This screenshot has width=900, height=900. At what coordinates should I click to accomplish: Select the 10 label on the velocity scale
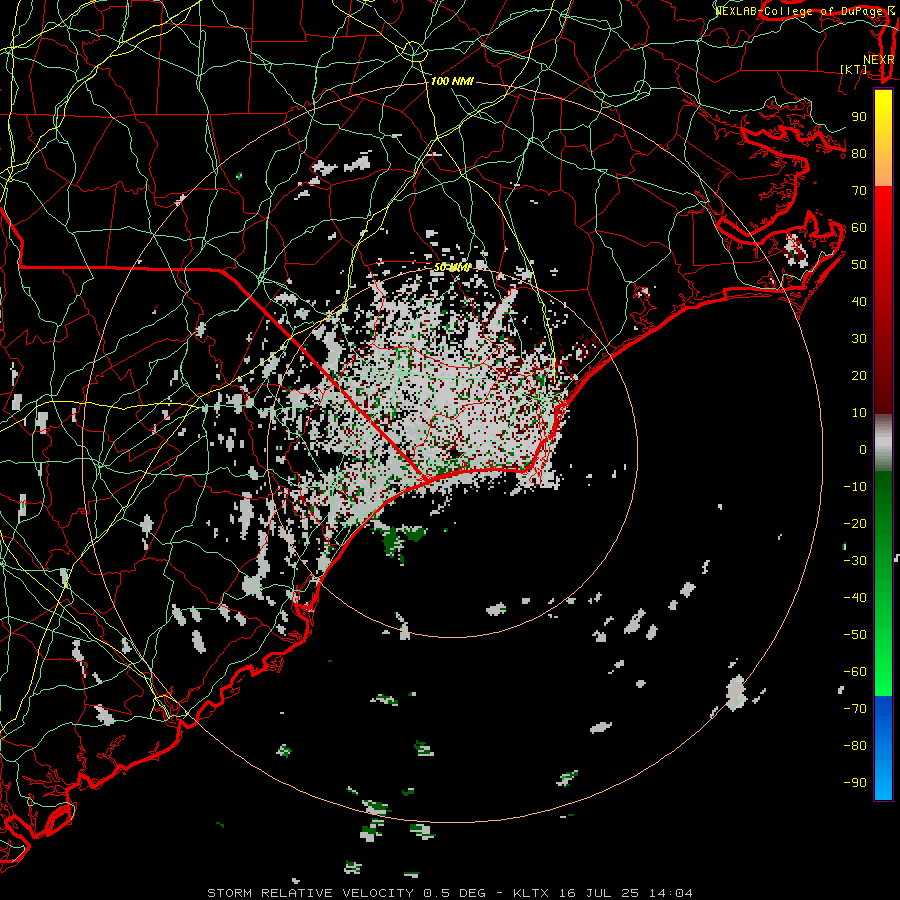click(859, 413)
